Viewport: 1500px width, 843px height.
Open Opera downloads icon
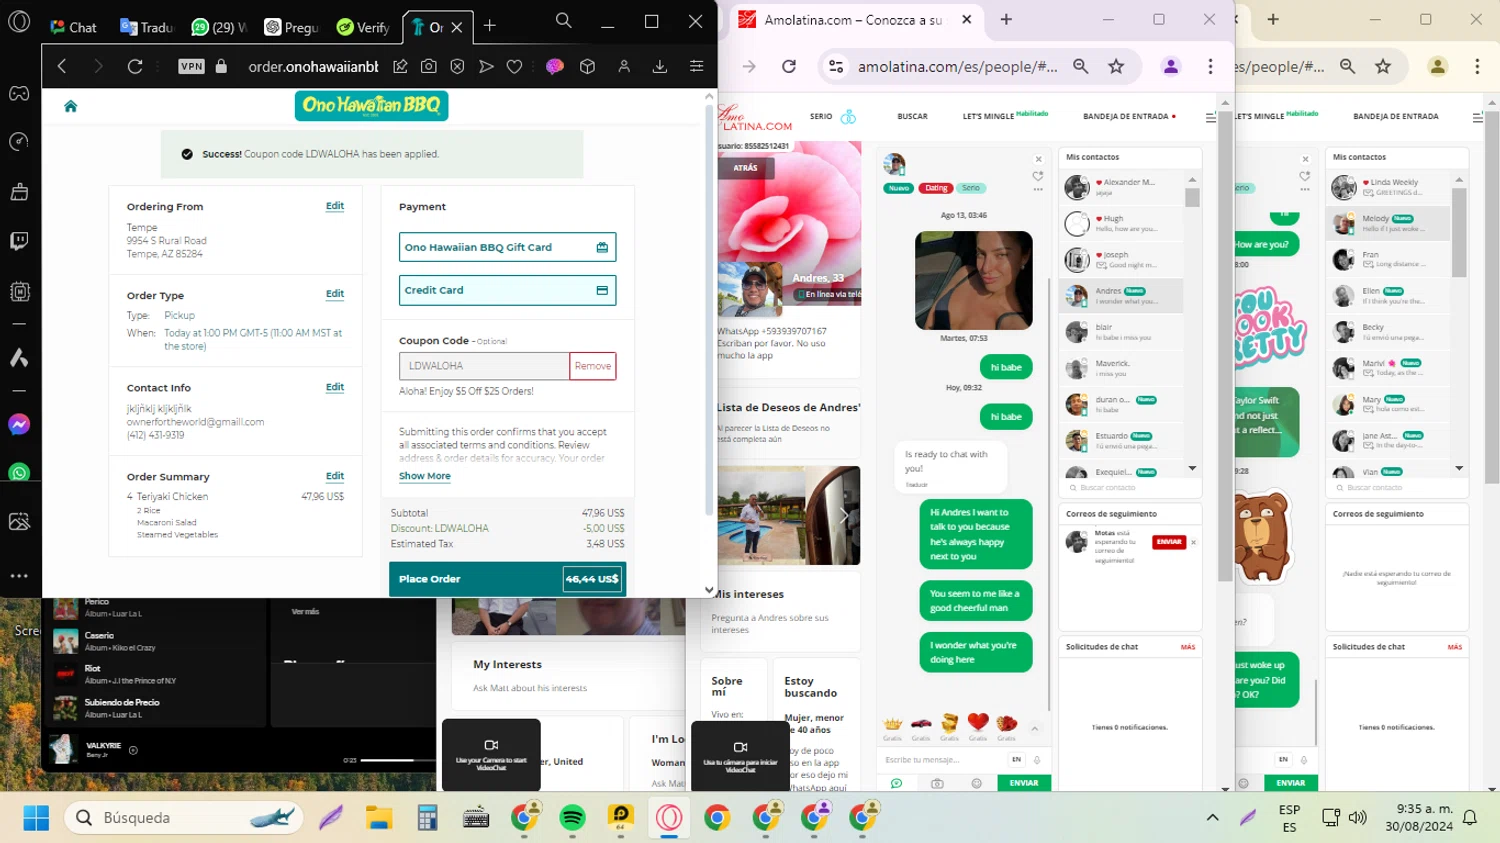point(660,66)
